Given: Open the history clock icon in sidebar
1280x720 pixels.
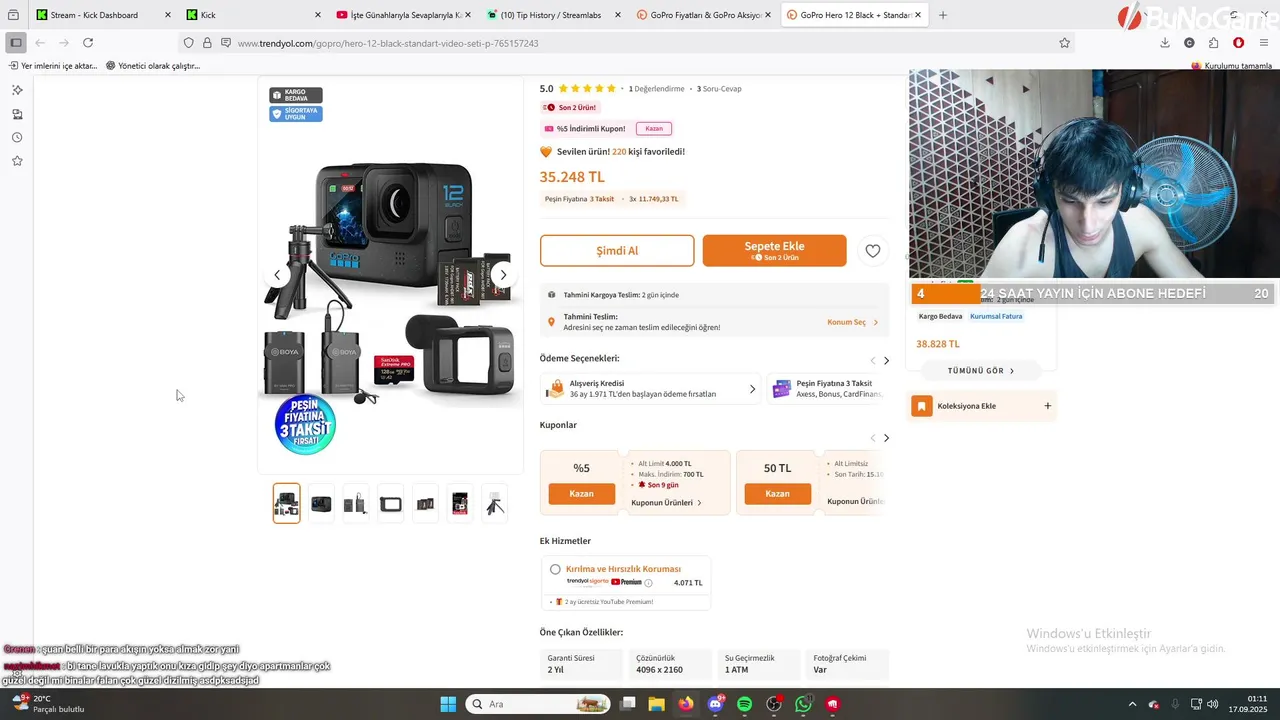Looking at the screenshot, I should click(17, 137).
